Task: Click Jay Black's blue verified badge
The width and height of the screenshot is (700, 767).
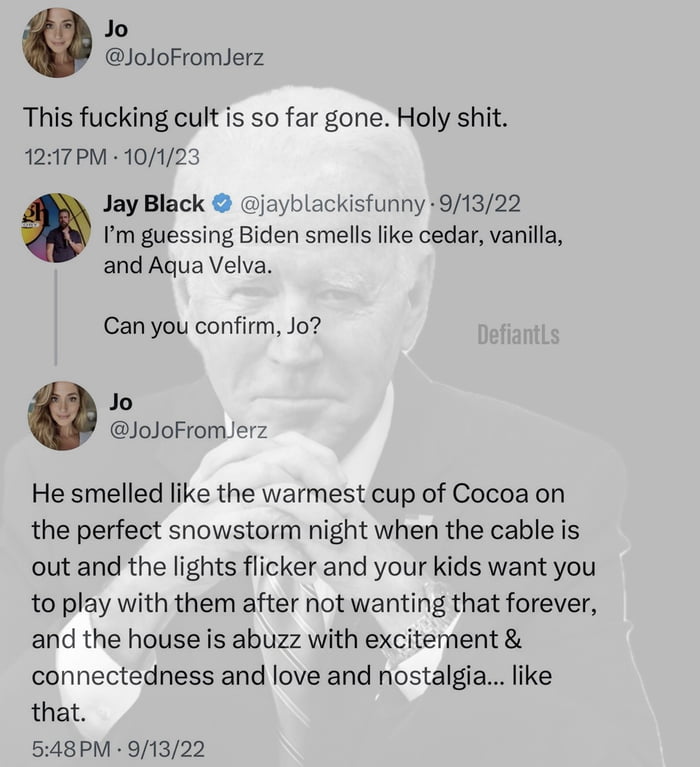Action: (x=220, y=204)
